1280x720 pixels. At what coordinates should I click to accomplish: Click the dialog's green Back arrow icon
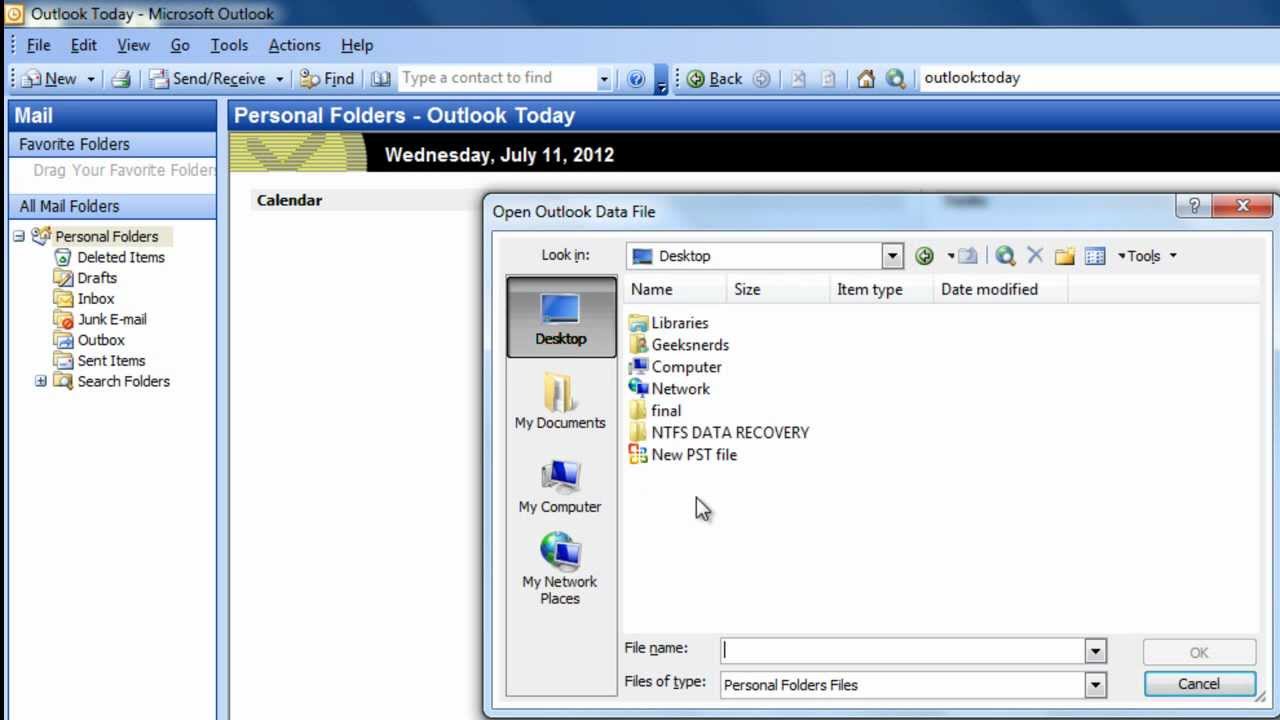(x=924, y=256)
